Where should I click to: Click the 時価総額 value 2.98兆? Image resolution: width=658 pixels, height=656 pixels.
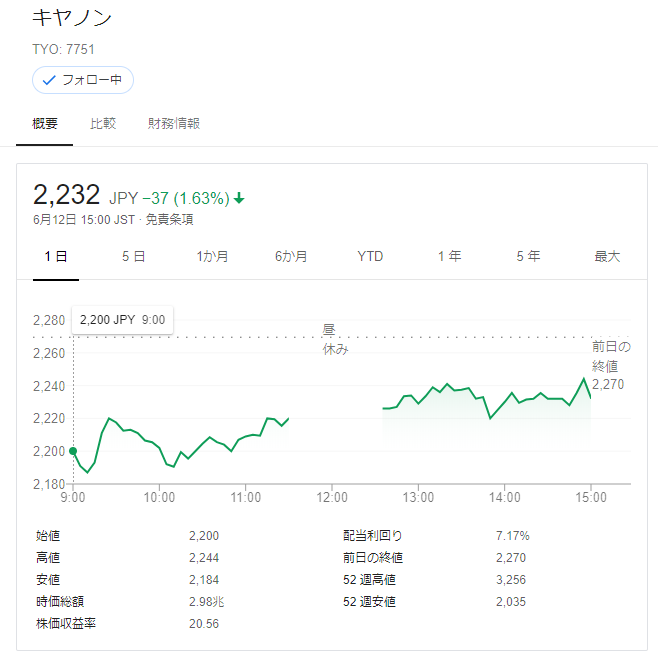click(206, 601)
